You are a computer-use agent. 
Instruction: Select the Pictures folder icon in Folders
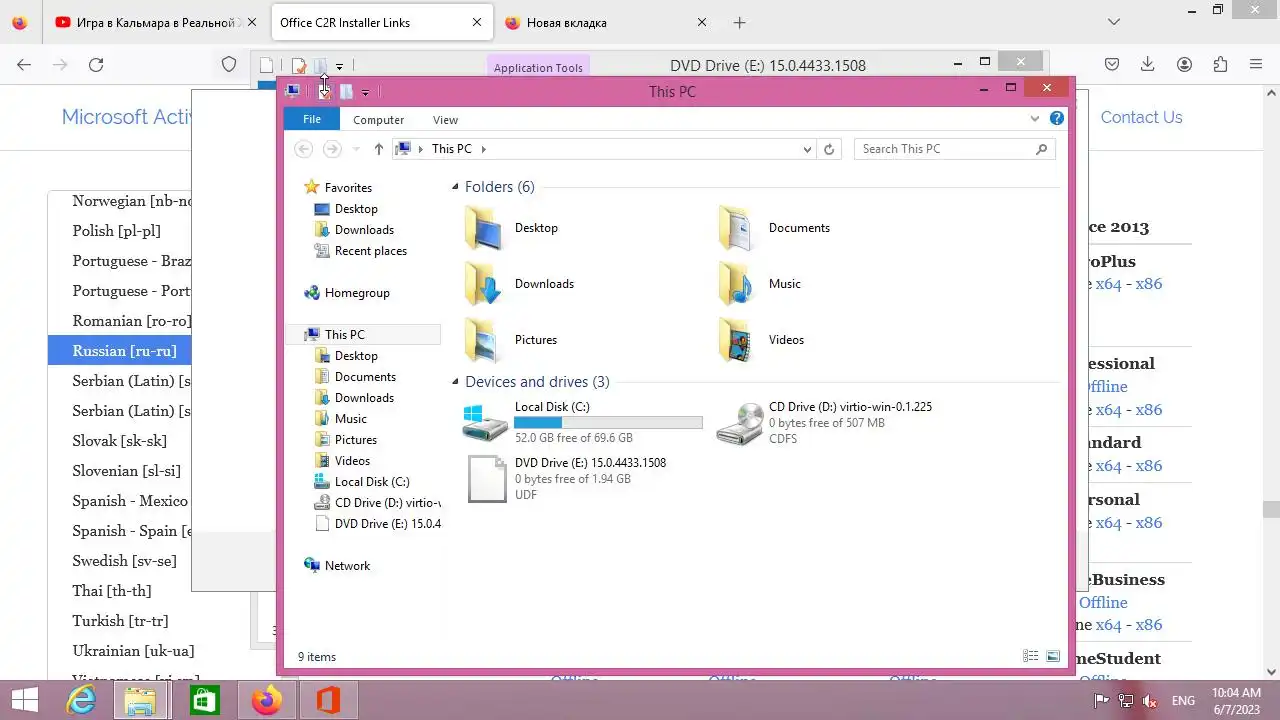tap(484, 340)
